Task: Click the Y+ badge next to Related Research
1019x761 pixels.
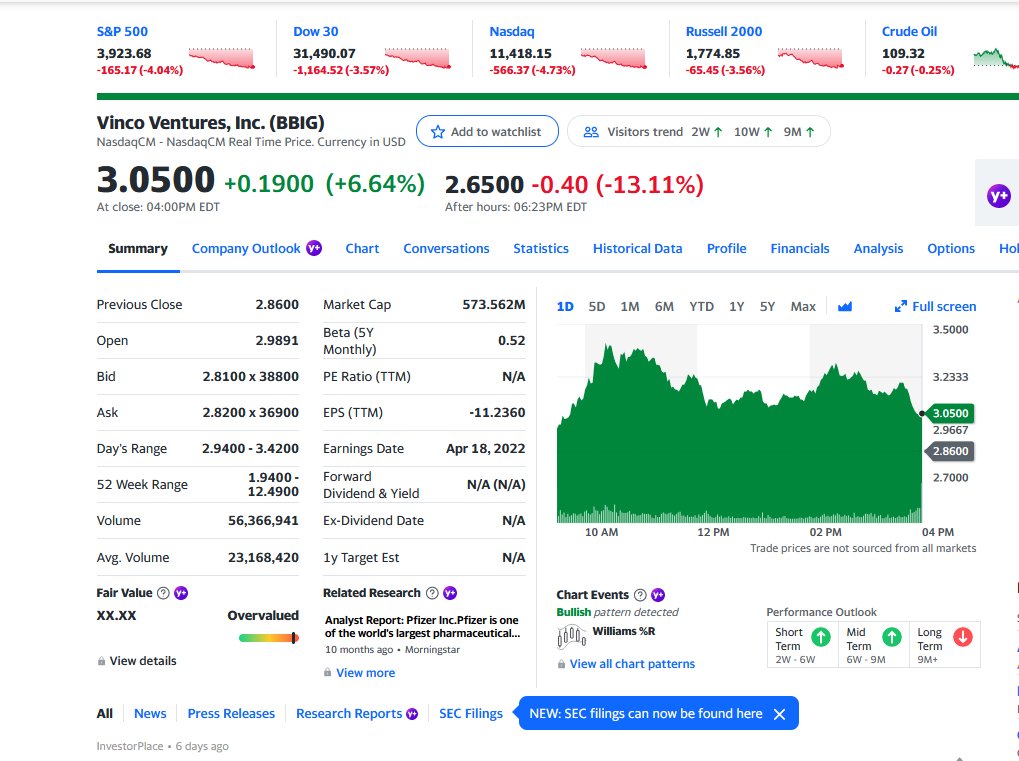Action: point(450,593)
